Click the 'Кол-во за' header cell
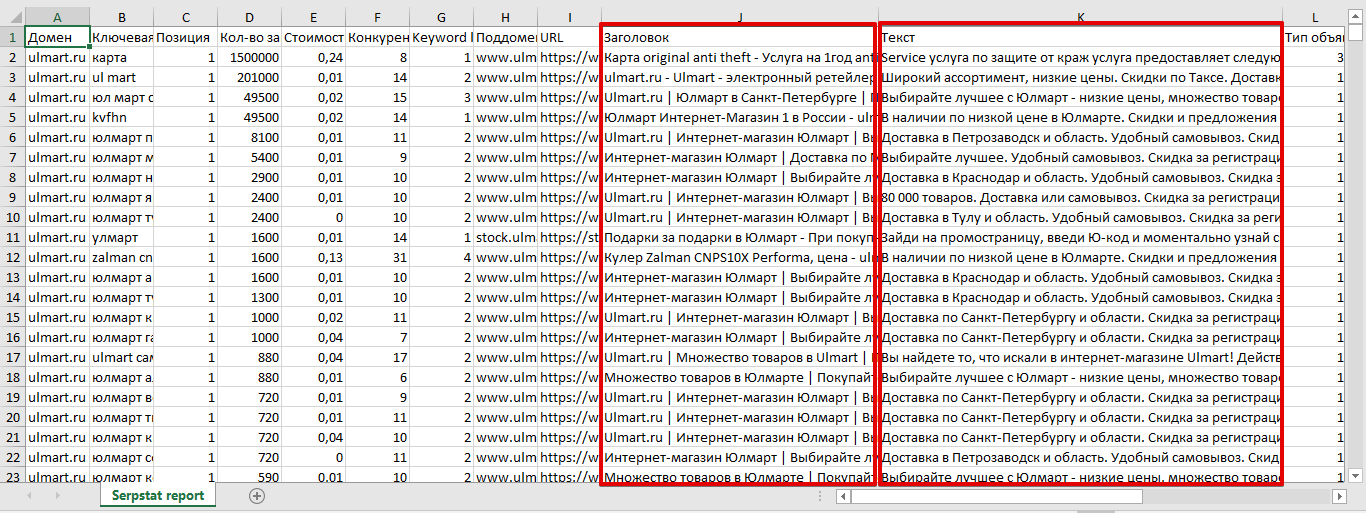Viewport: 1366px width, 513px height. pyautogui.click(x=249, y=37)
